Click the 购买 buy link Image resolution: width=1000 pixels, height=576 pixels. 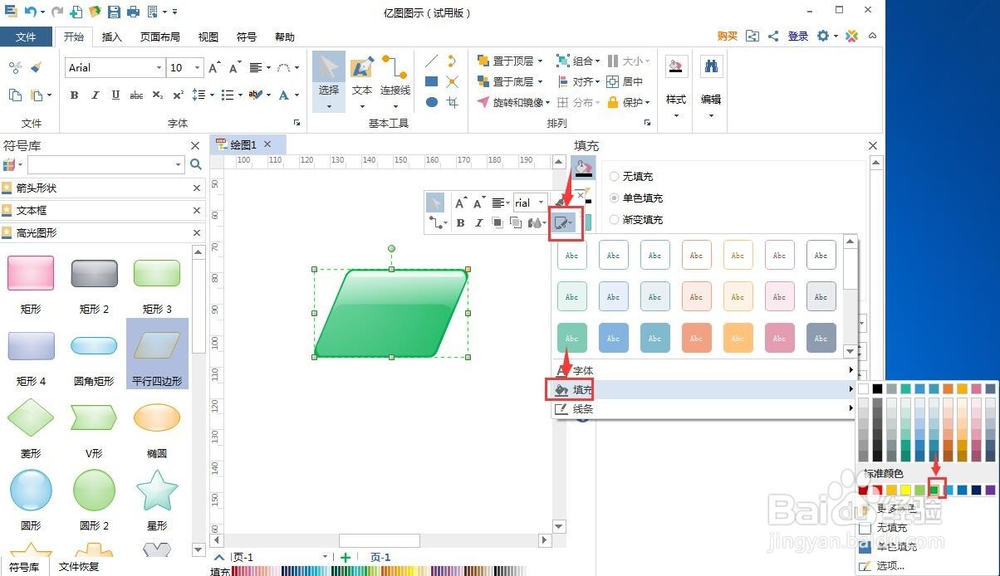point(727,36)
